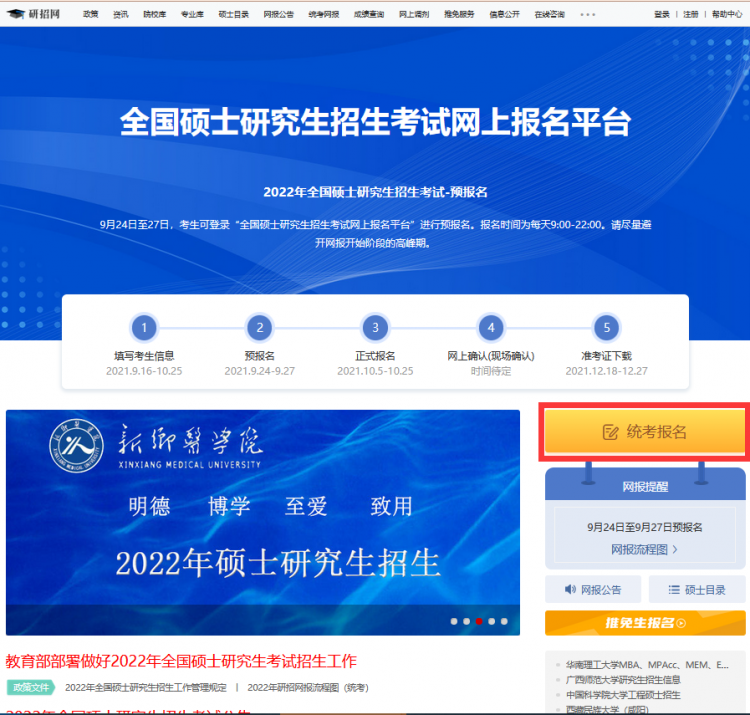The image size is (750, 715).
Task: Open the 帮助中心 link
Action: (x=727, y=15)
